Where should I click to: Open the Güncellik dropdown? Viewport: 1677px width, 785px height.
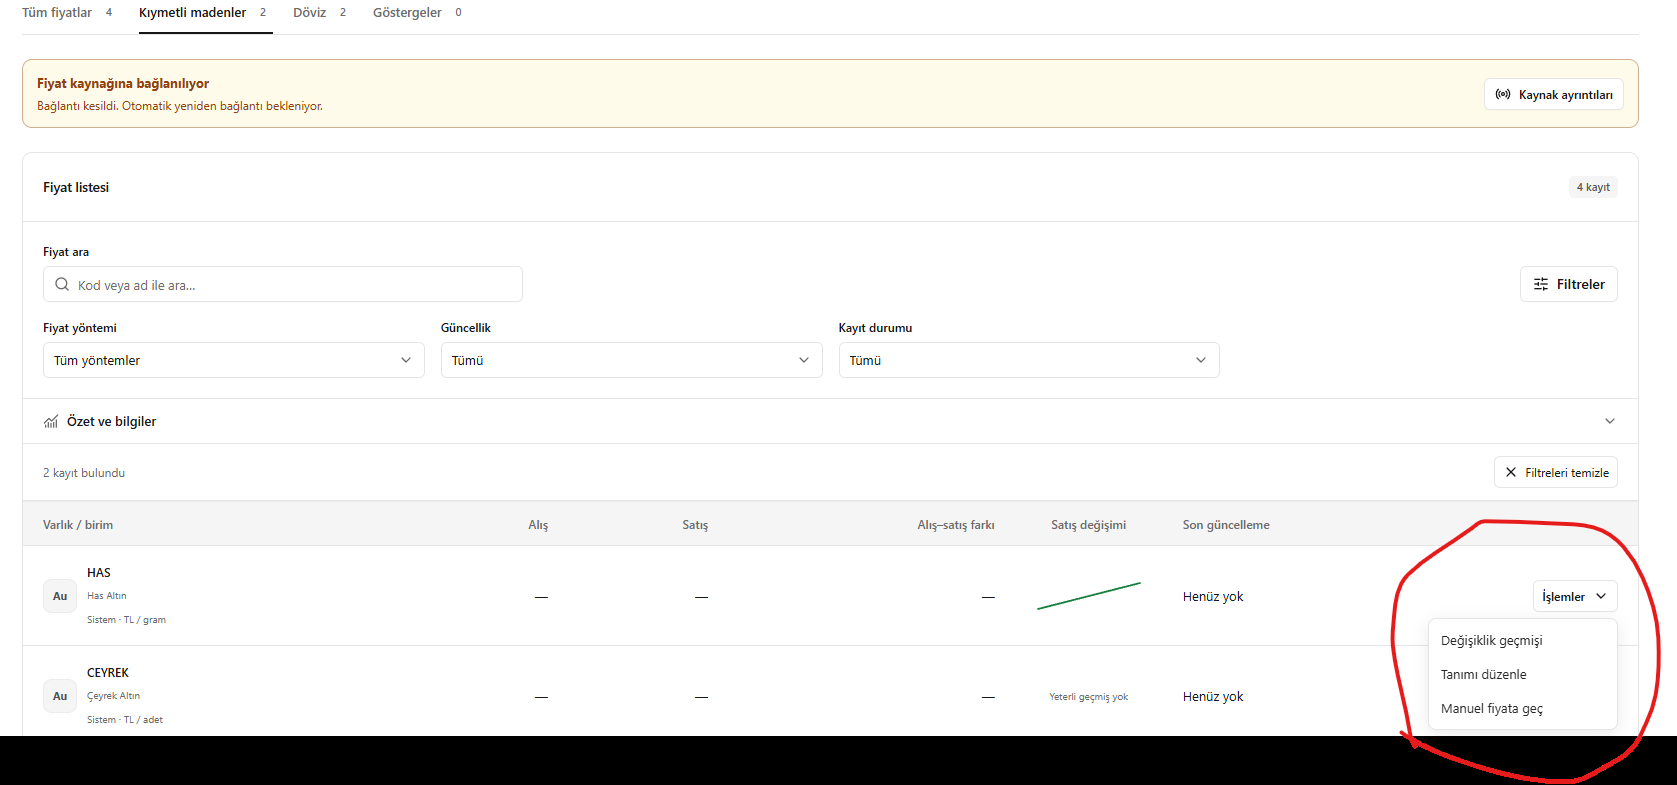[631, 360]
